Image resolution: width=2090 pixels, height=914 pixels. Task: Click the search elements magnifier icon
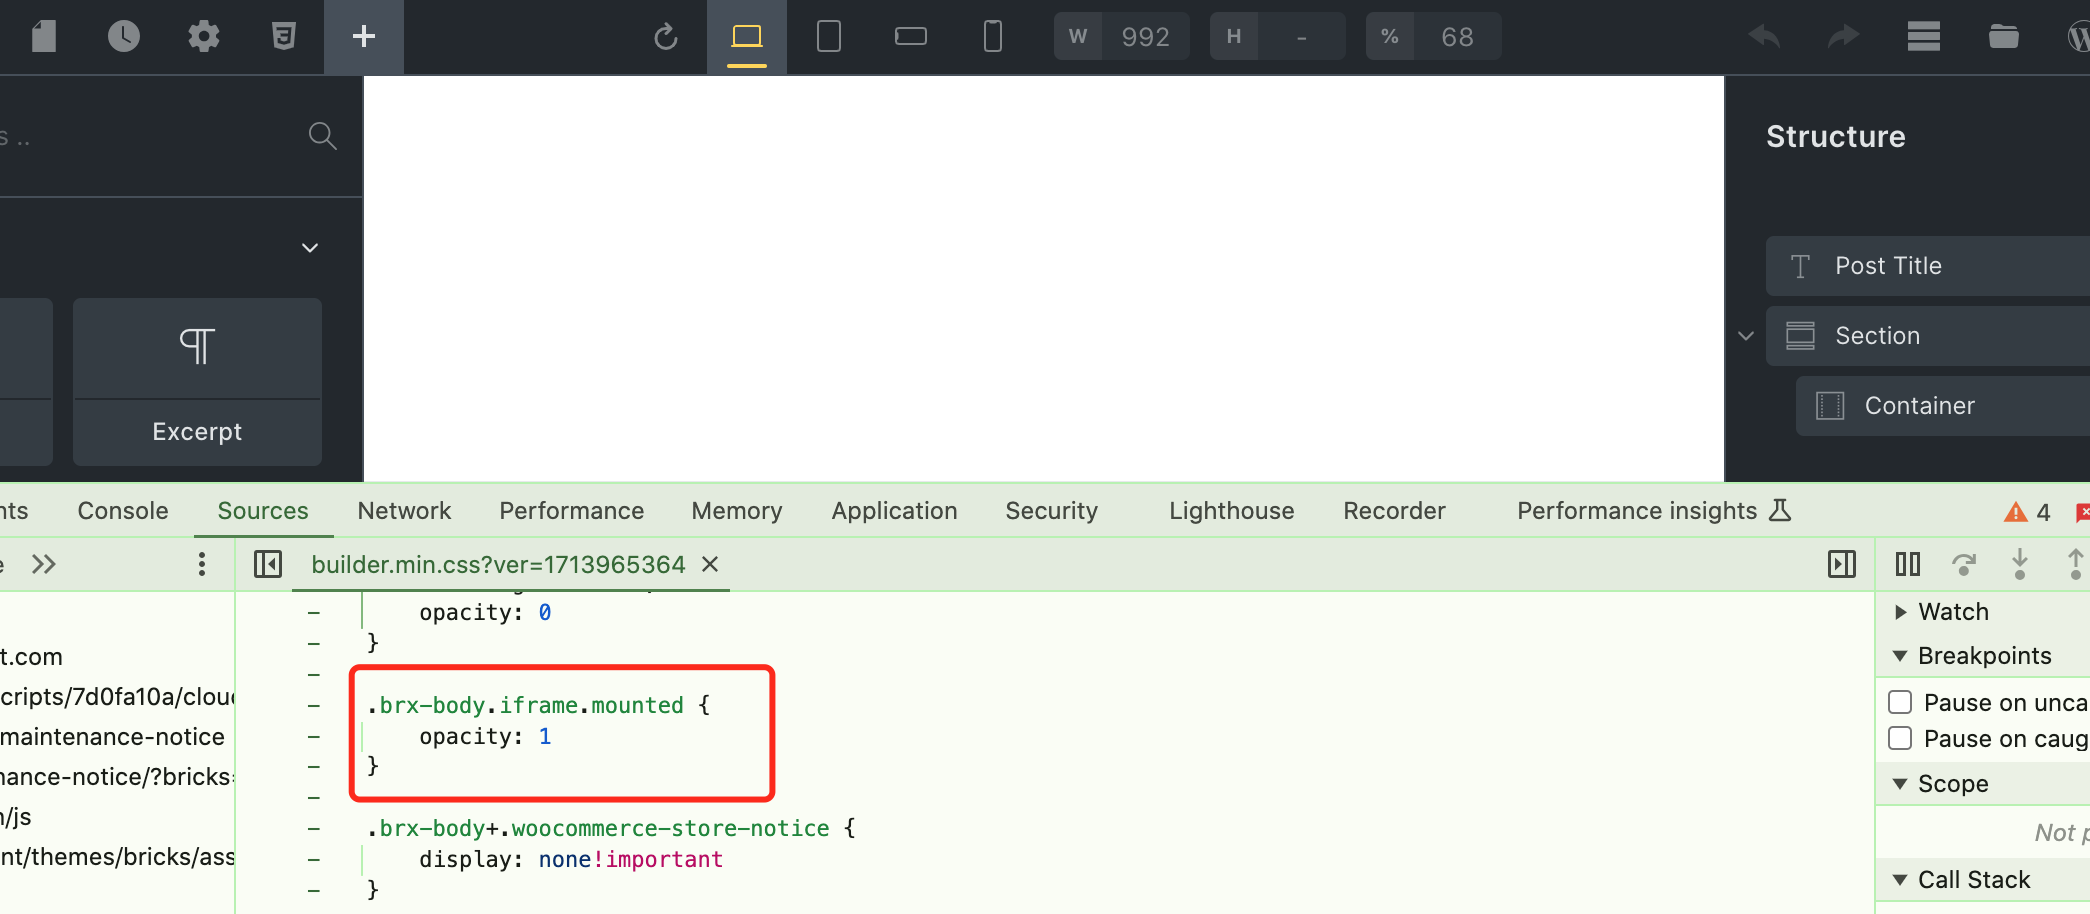pos(322,135)
